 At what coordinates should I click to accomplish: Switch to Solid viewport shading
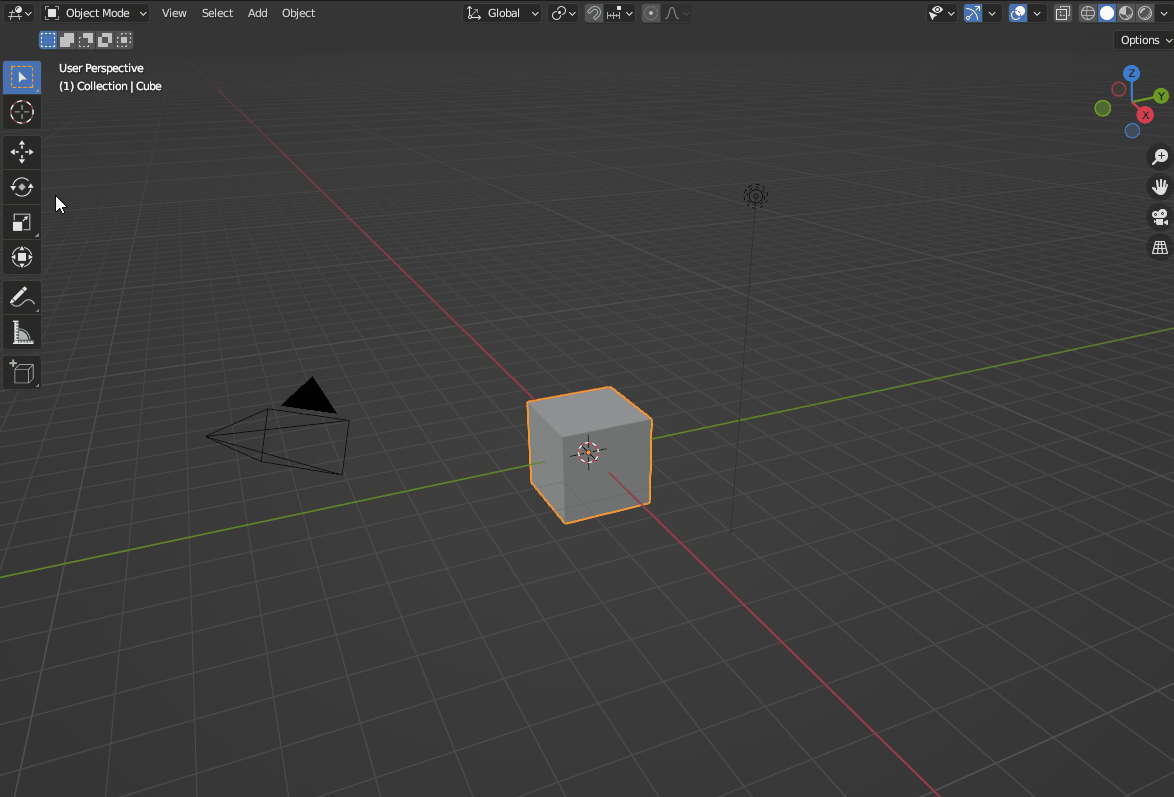point(1107,13)
